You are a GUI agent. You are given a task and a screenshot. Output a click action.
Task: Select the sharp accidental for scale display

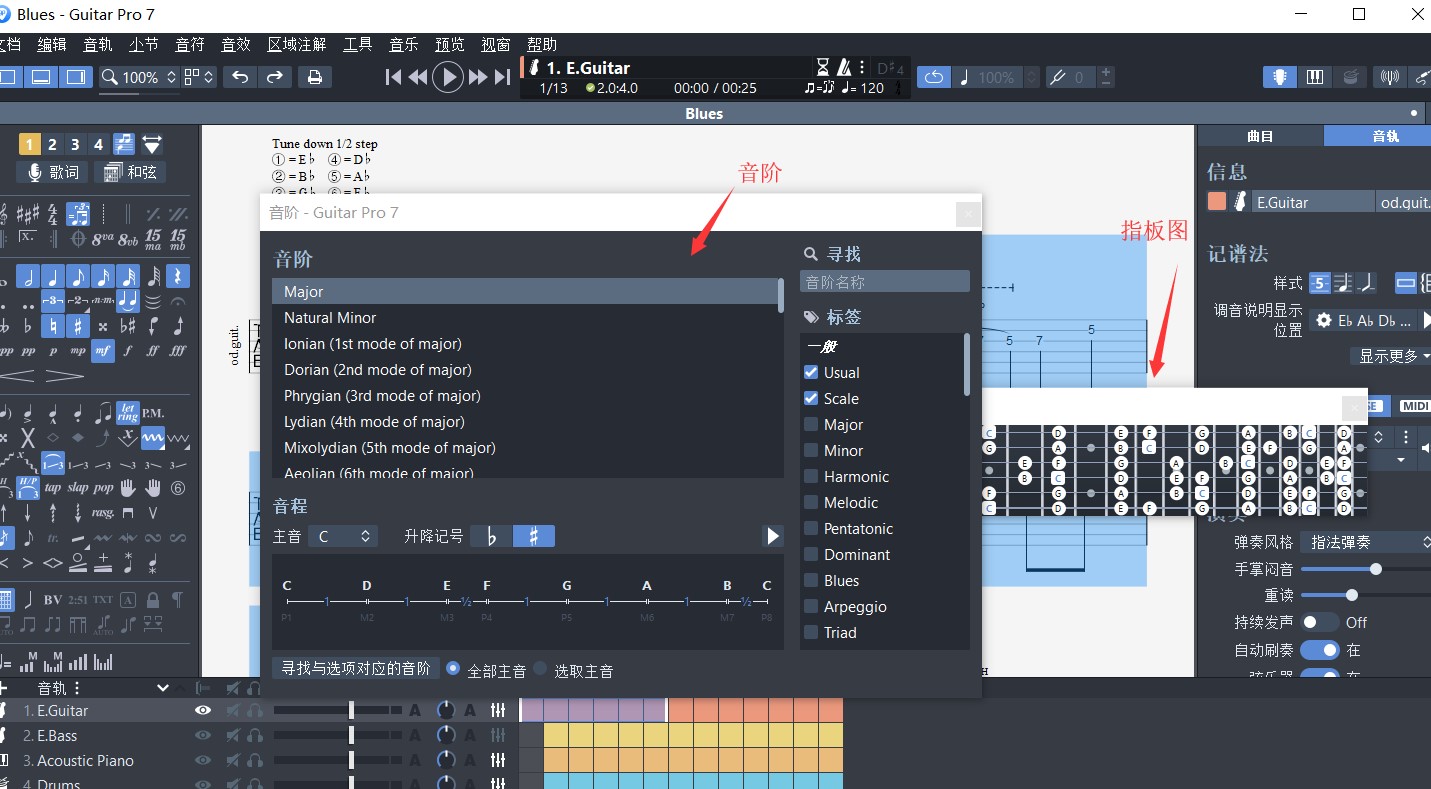click(x=534, y=536)
